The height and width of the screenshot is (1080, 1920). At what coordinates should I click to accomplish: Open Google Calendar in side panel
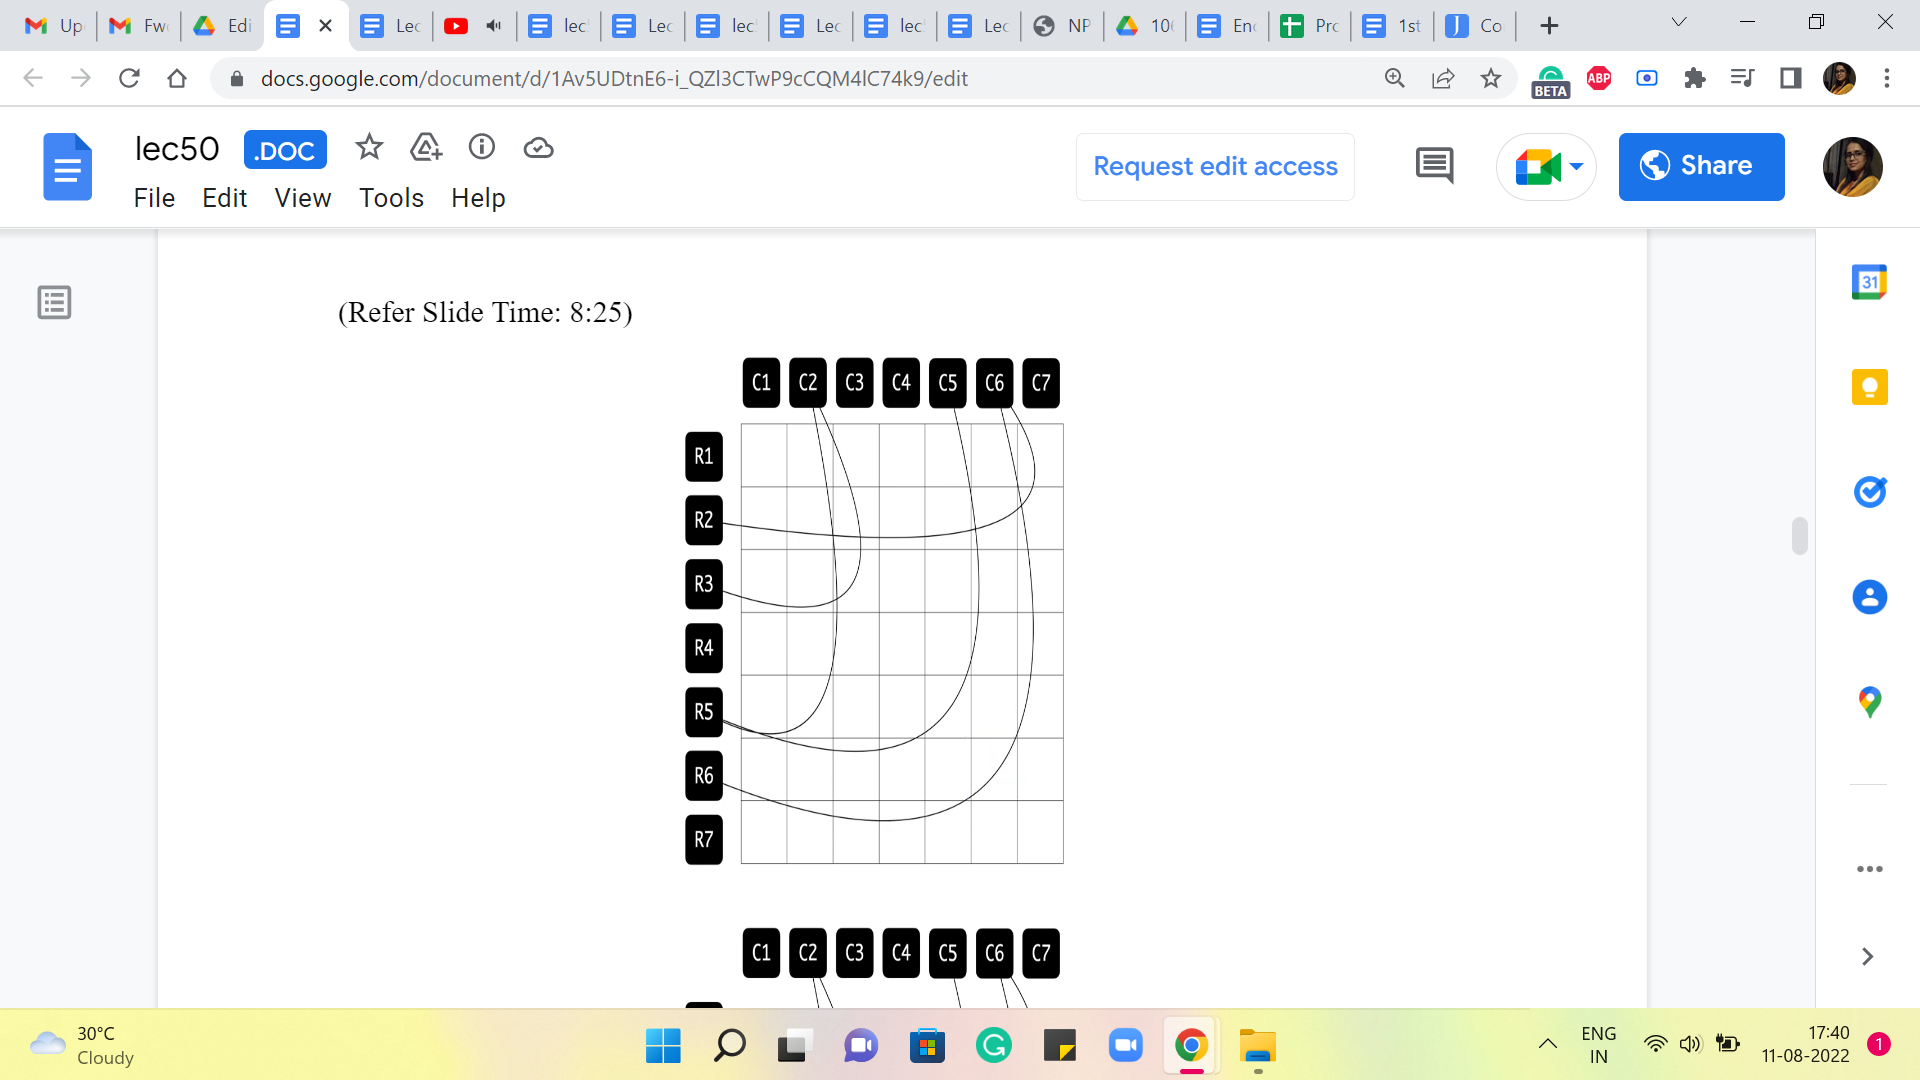(x=1869, y=282)
